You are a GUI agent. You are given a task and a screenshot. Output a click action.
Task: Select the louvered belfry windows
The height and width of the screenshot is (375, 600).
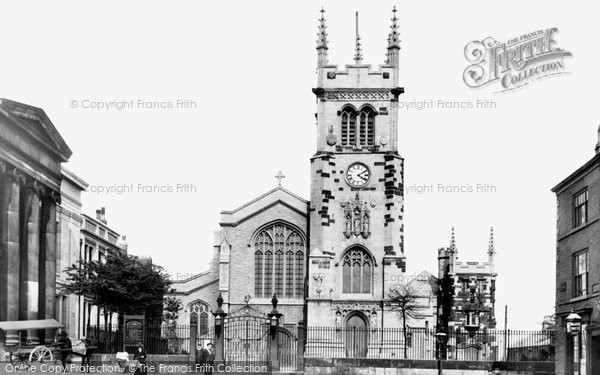[357, 126]
